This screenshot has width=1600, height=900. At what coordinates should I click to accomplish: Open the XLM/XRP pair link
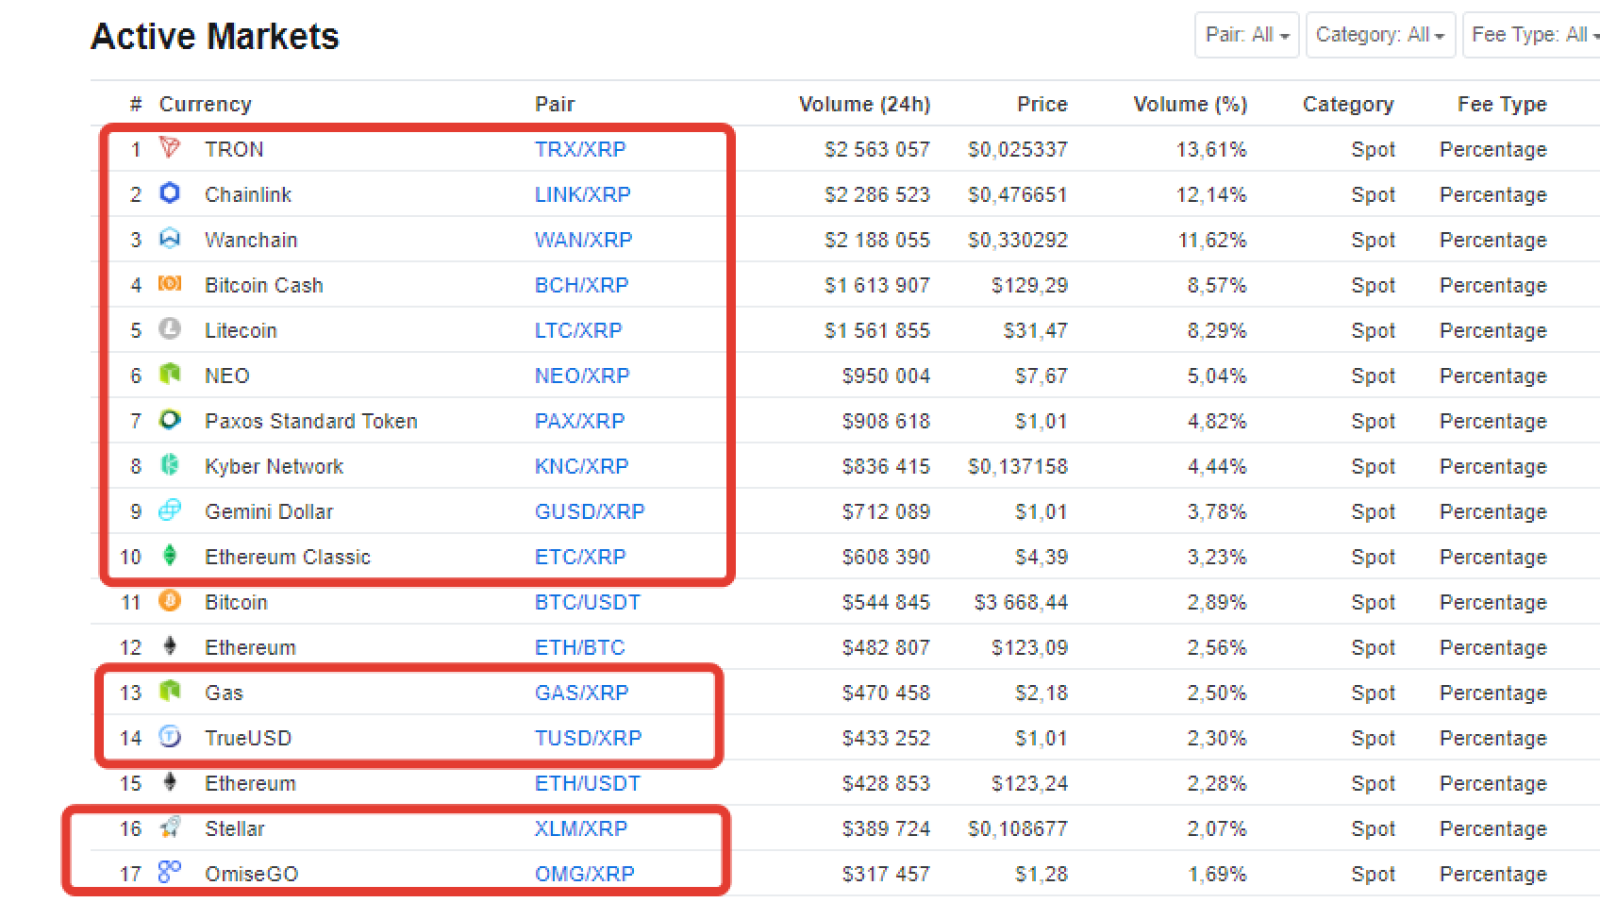(x=581, y=829)
